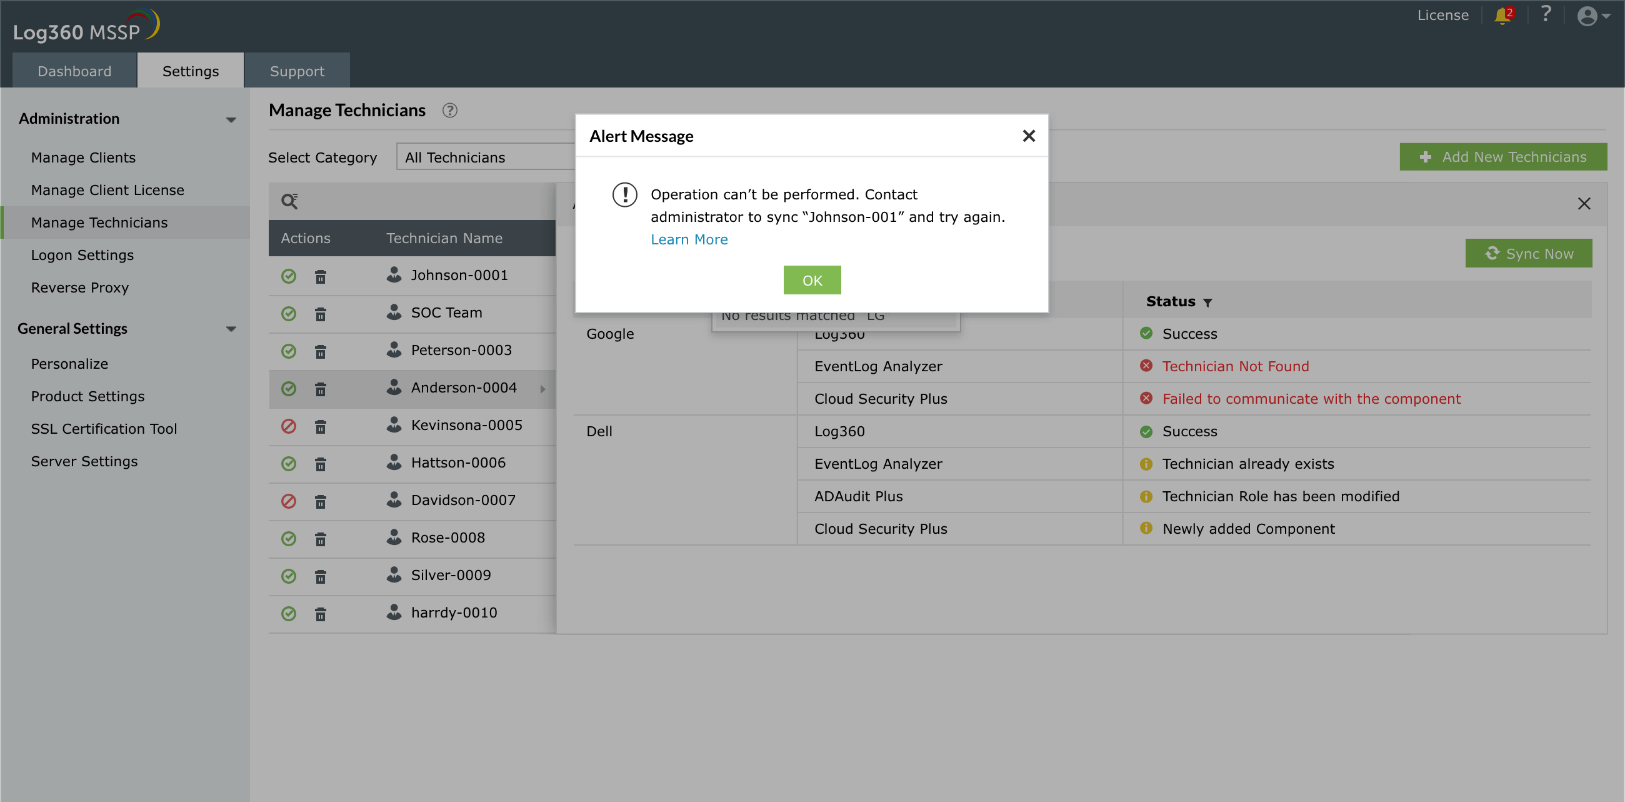Image resolution: width=1625 pixels, height=802 pixels.
Task: Sort by the Status column filter
Action: [x=1207, y=303]
